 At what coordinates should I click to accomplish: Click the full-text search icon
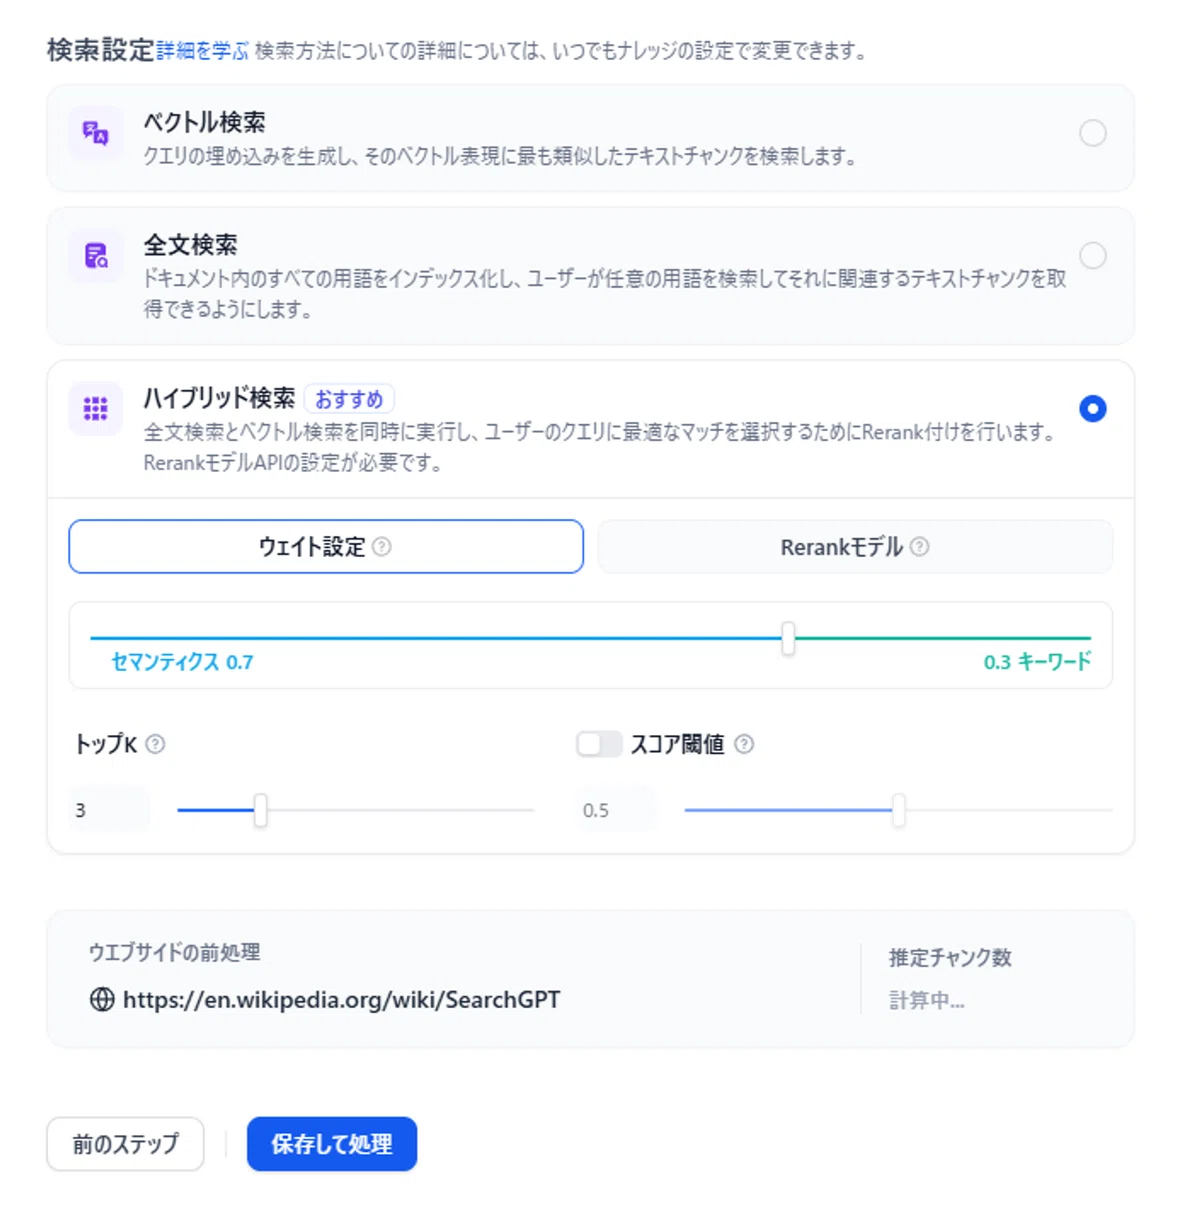(x=96, y=256)
